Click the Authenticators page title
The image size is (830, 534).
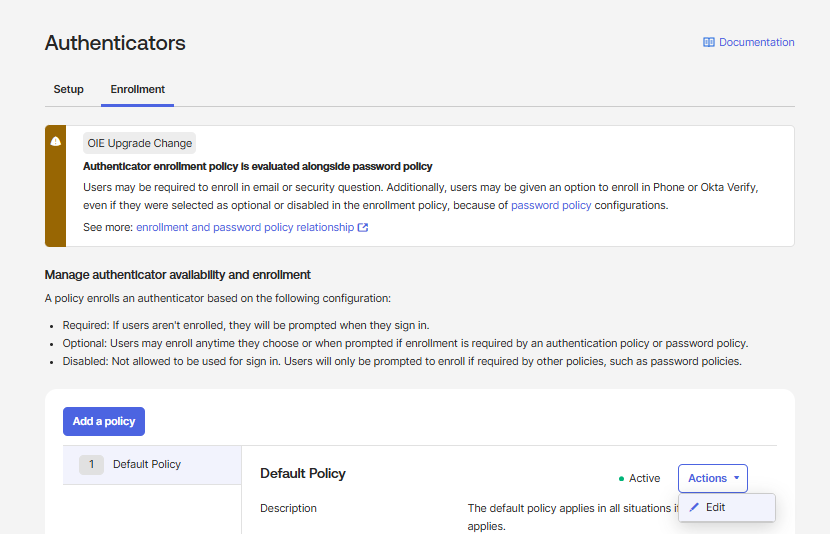[115, 43]
